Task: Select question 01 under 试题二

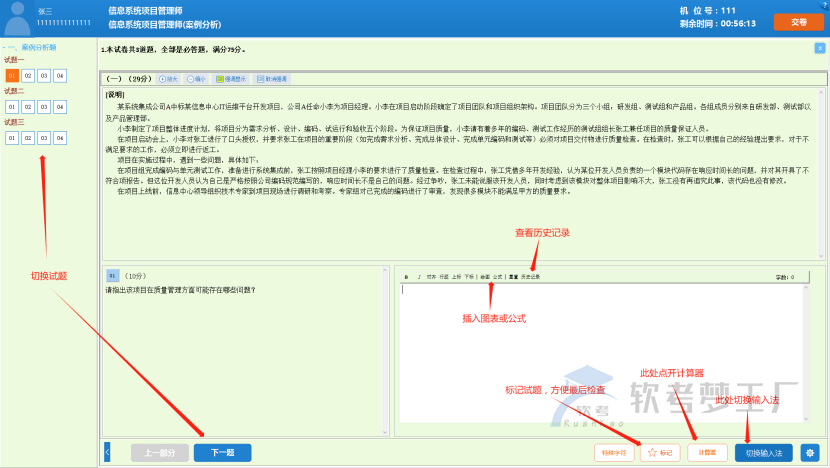Action: tap(12, 105)
